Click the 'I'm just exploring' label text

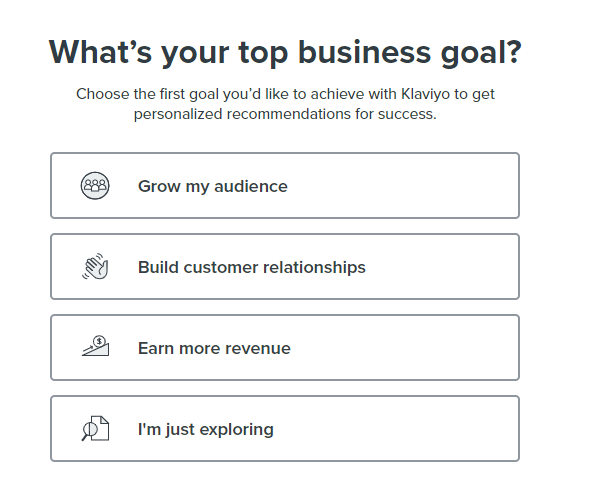[x=206, y=429]
